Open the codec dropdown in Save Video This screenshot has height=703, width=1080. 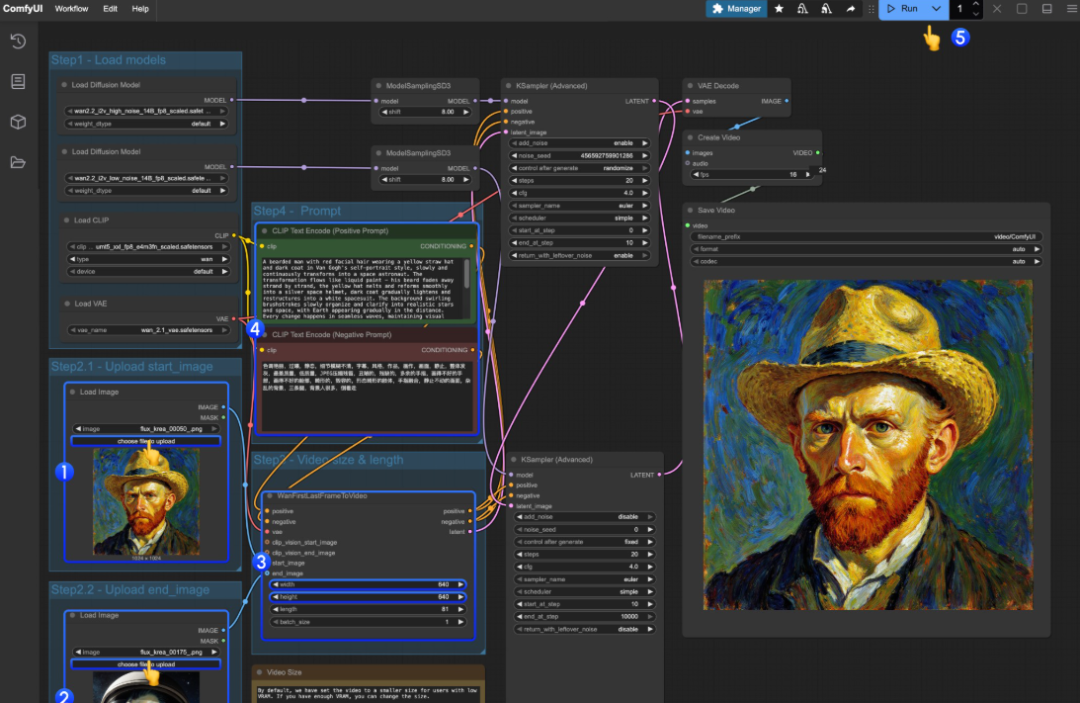pyautogui.click(x=866, y=262)
